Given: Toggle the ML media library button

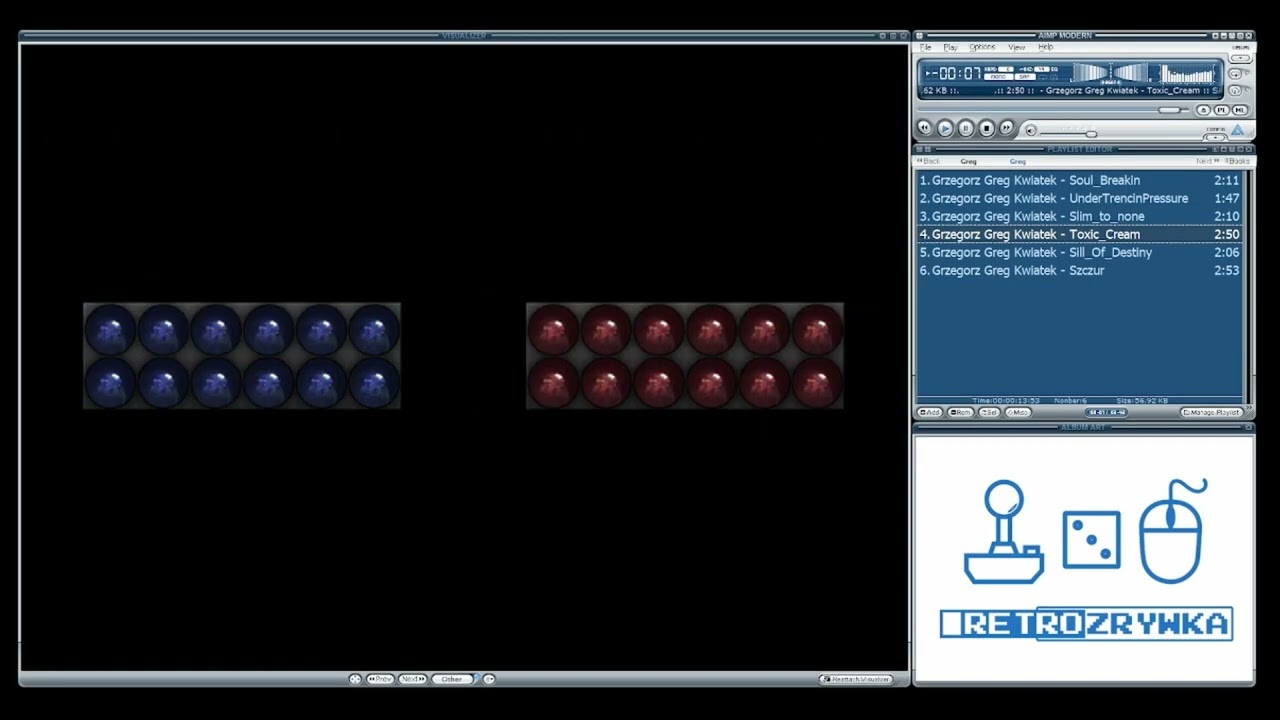Looking at the screenshot, I should coord(1240,110).
